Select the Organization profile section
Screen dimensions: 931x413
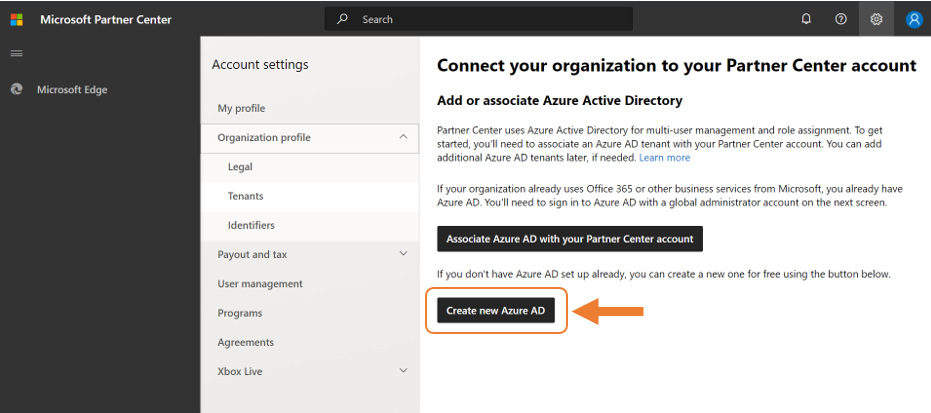click(x=309, y=138)
